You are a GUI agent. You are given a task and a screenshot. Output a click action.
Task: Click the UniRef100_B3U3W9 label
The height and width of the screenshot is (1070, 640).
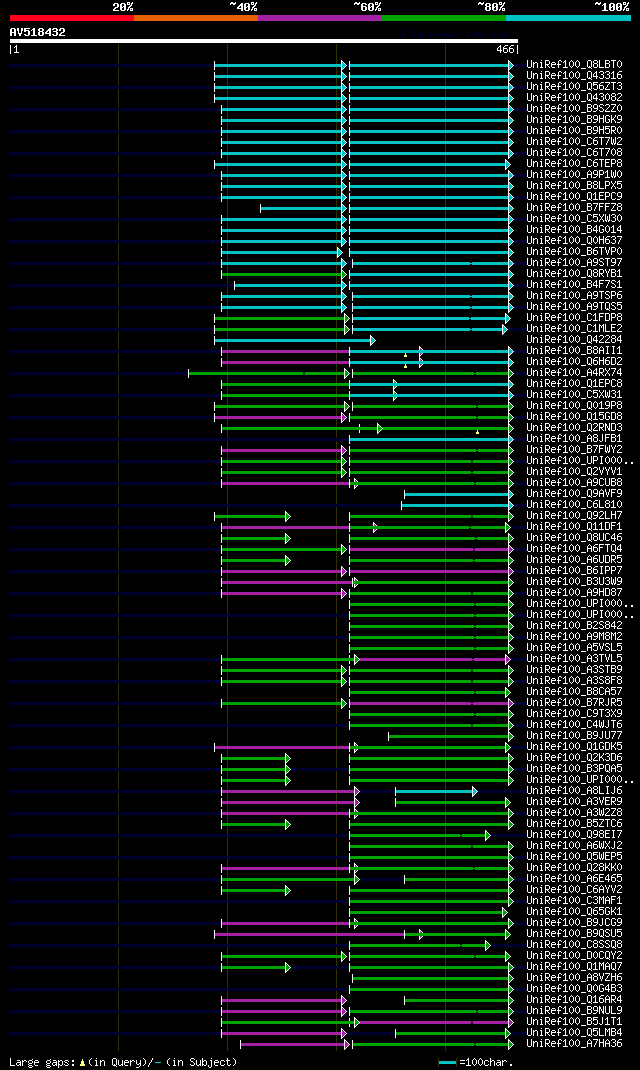(x=574, y=581)
